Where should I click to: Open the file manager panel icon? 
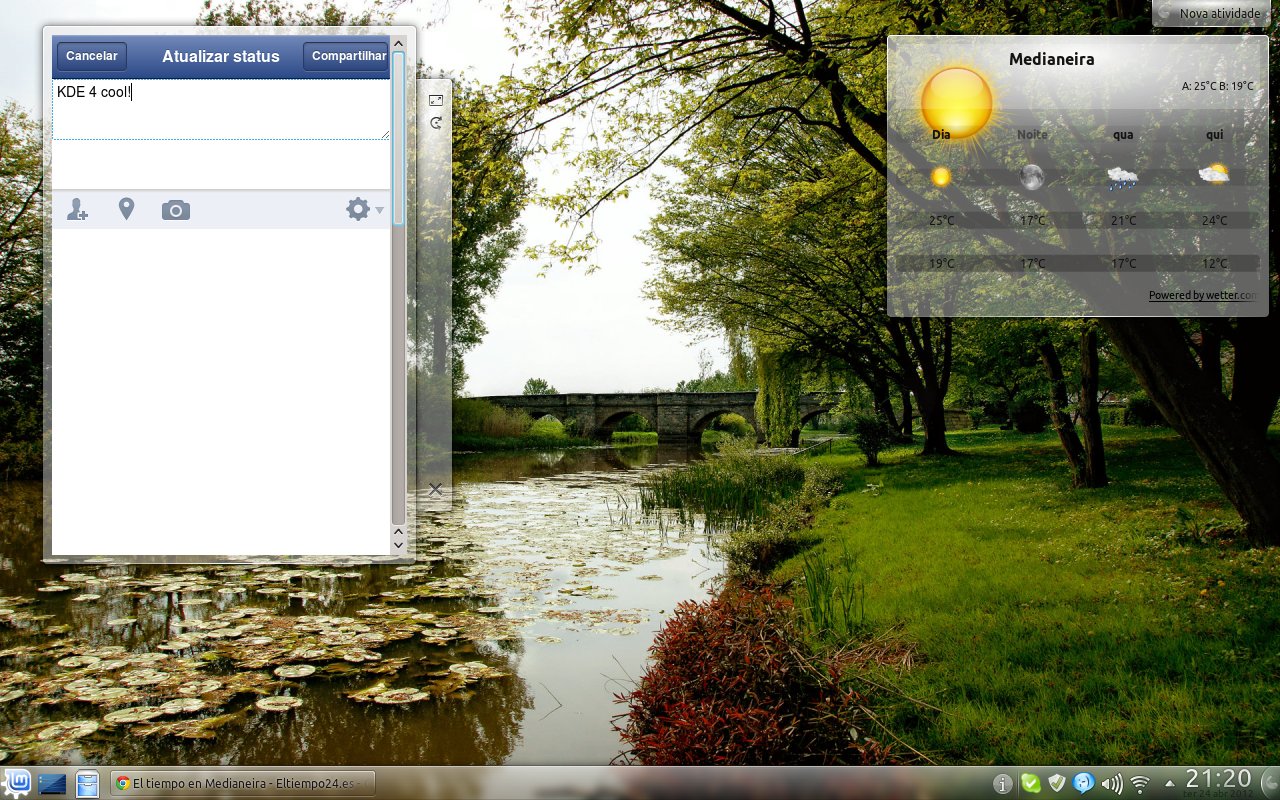(x=88, y=784)
